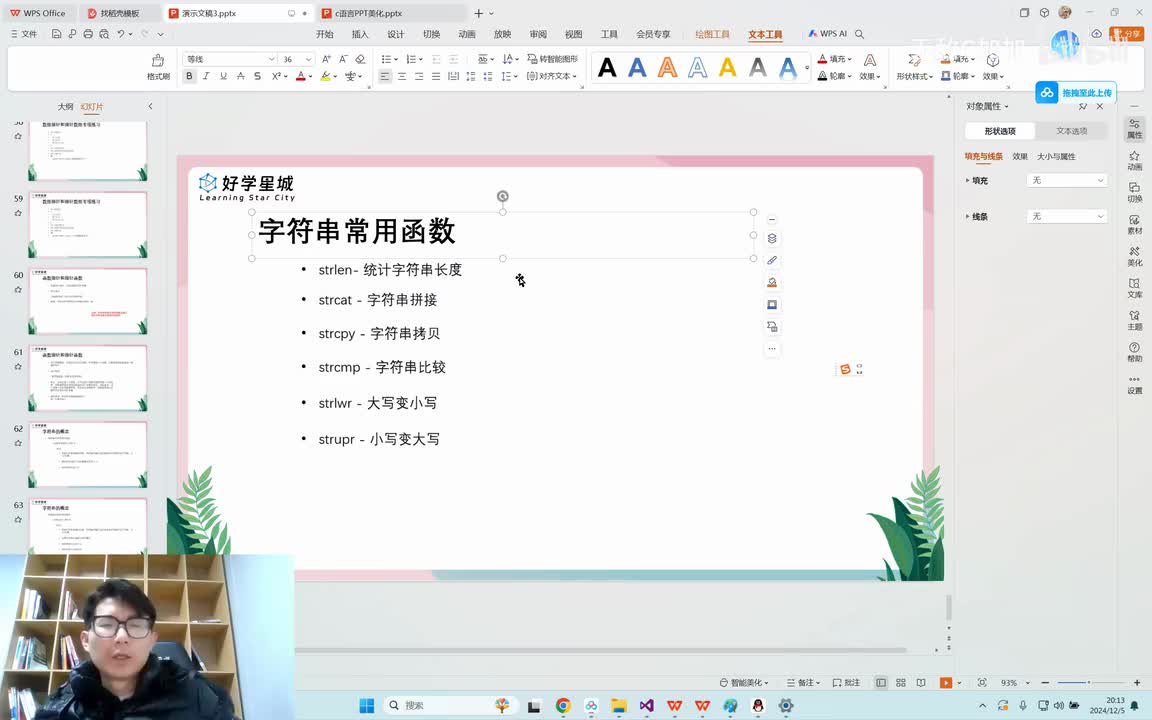Expand the 线条 section triangle in properties
The image size is (1152, 720).
pyautogui.click(x=968, y=216)
